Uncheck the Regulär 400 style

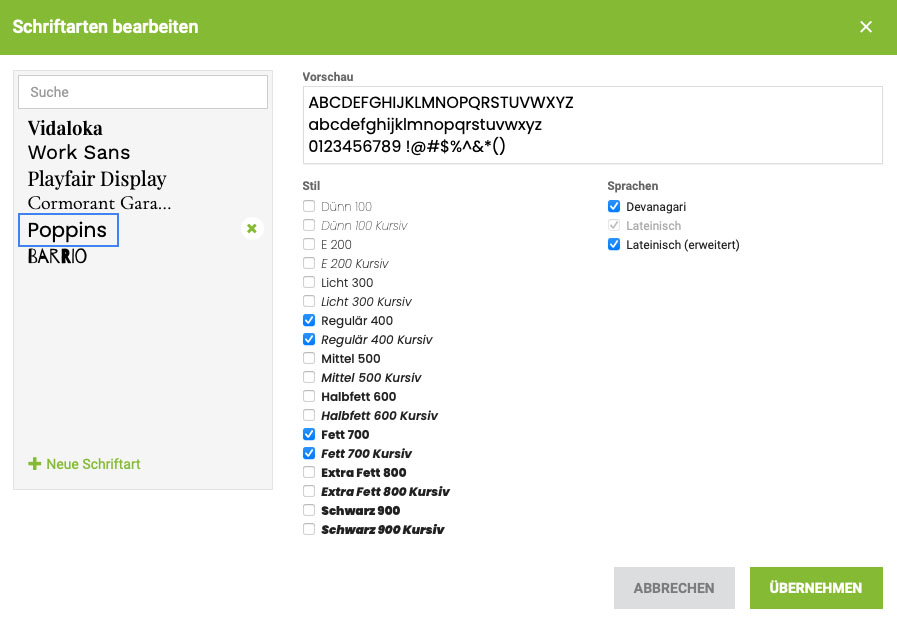click(x=309, y=320)
